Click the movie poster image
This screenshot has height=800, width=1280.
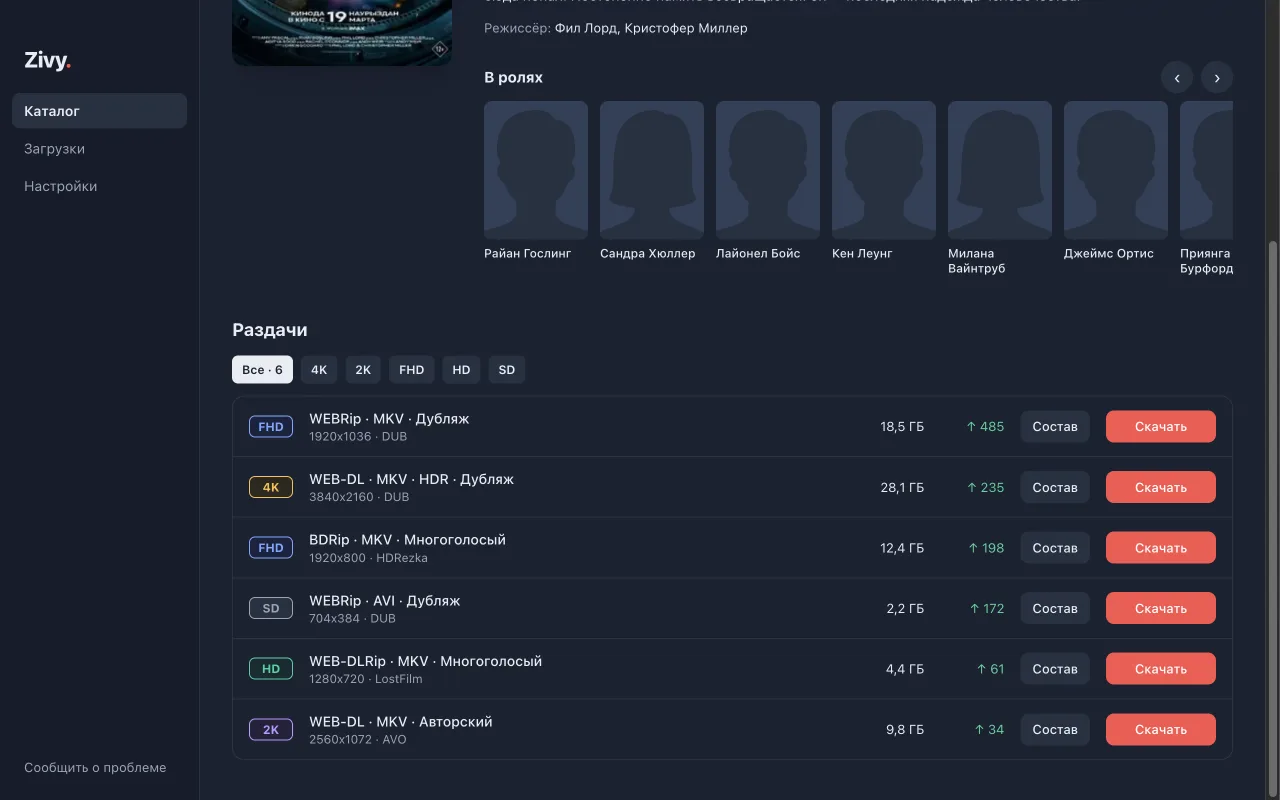click(x=342, y=33)
